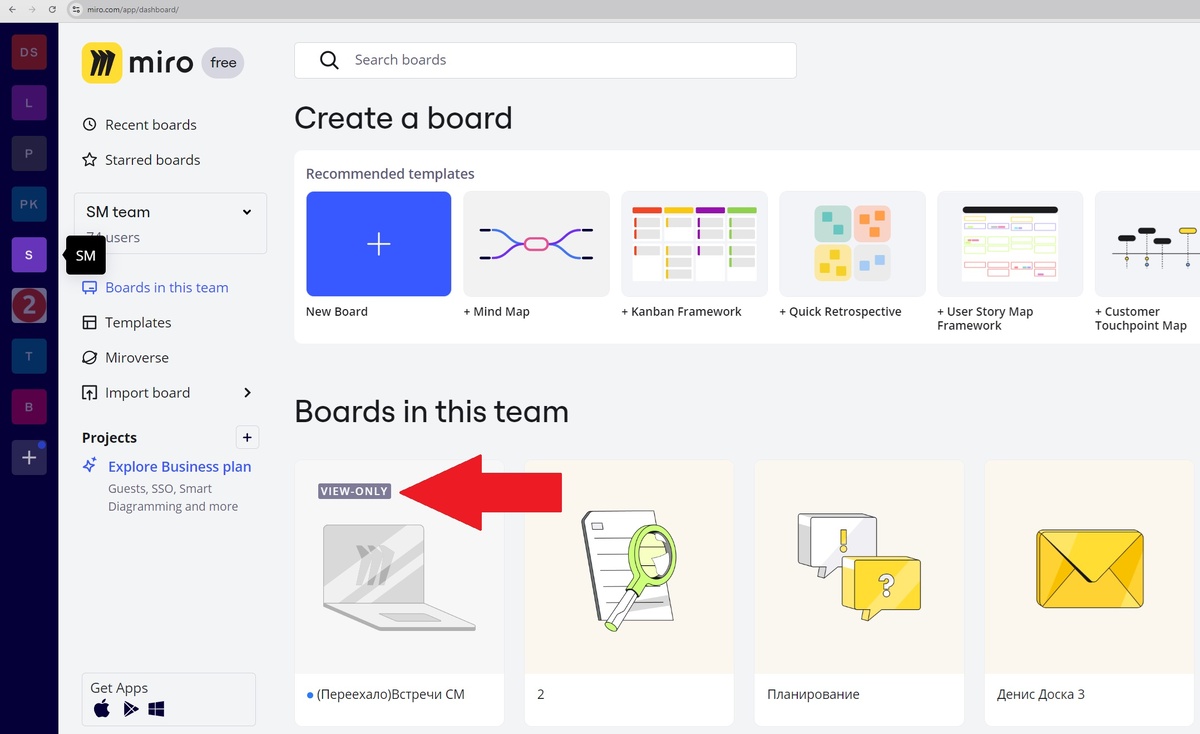This screenshot has width=1200, height=734.
Task: Switch to the T team avatar
Action: coord(29,356)
